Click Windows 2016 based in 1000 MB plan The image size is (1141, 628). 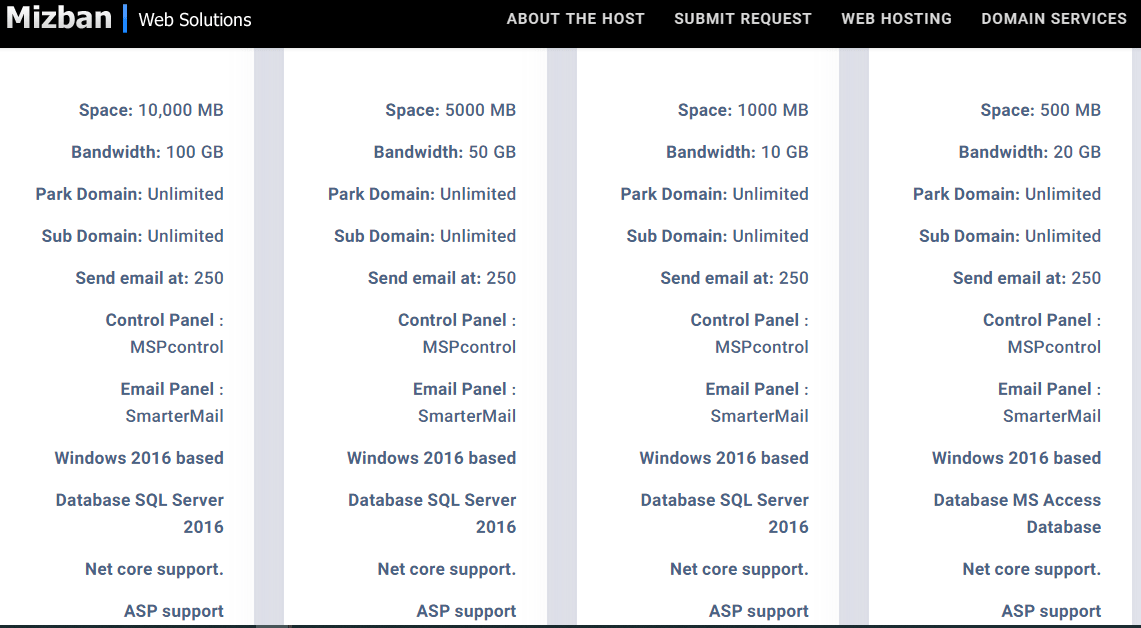coord(724,458)
